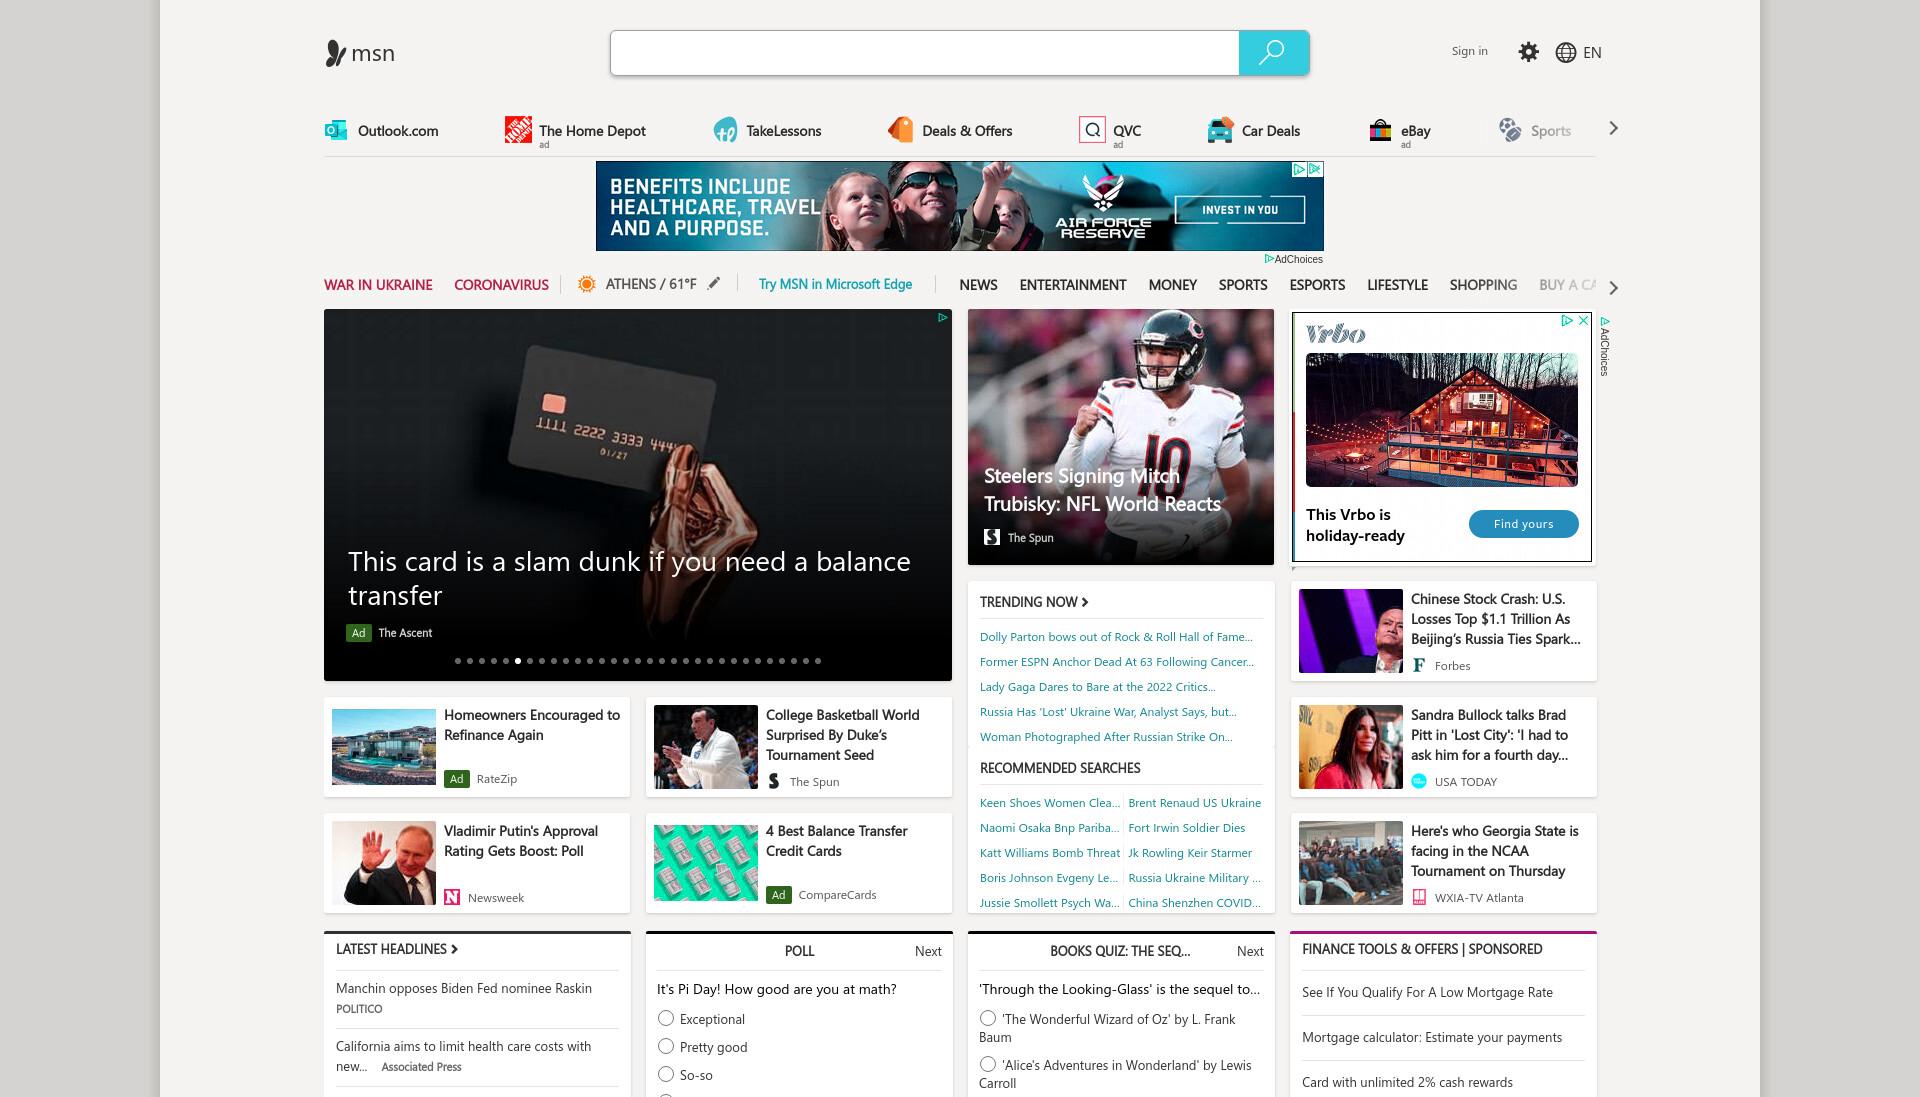Click the WXIA-TV Atlanta source icon
This screenshot has width=1920, height=1097.
click(x=1418, y=897)
